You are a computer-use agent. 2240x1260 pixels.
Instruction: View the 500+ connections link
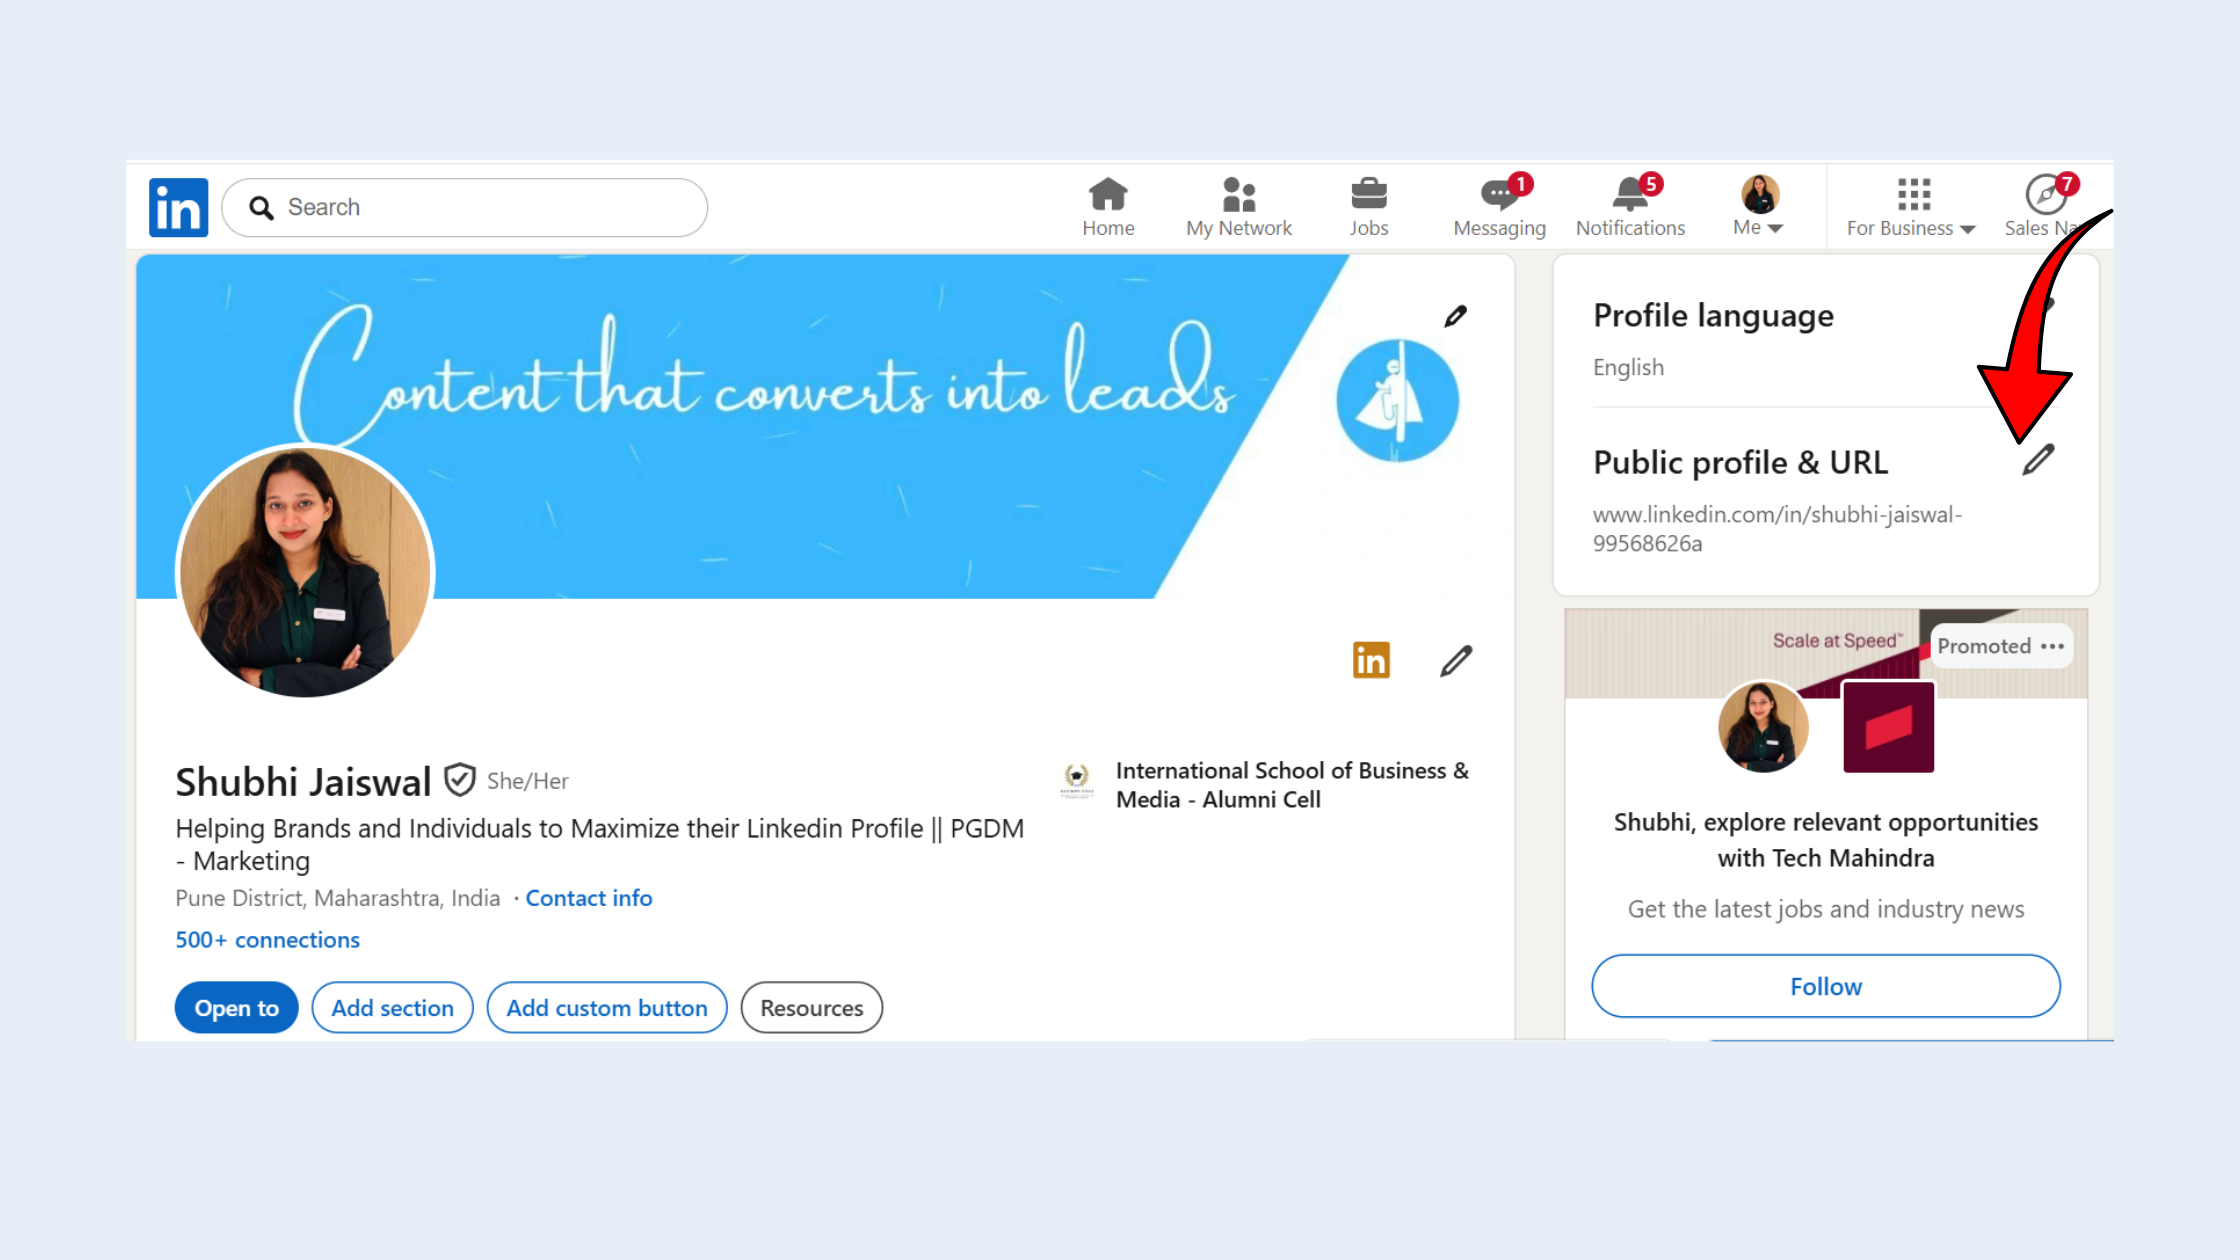tap(267, 940)
